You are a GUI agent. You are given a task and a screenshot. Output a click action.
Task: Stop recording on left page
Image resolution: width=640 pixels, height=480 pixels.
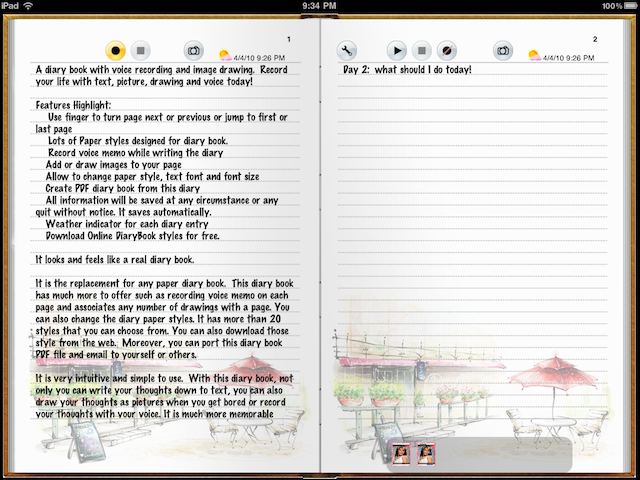(141, 50)
